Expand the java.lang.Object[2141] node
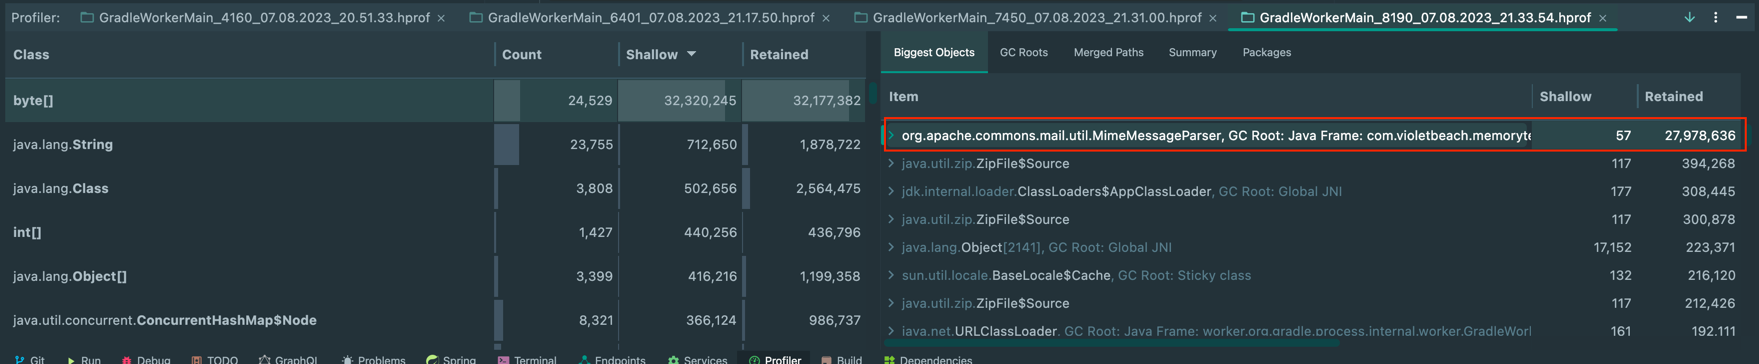The width and height of the screenshot is (1759, 364). [x=891, y=247]
